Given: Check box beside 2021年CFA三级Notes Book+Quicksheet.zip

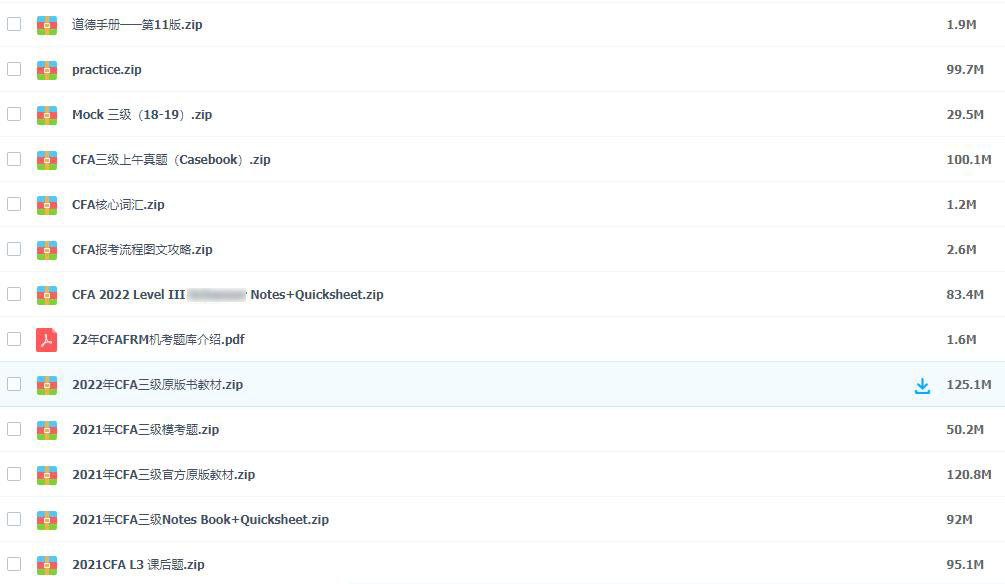Looking at the screenshot, I should (x=14, y=519).
